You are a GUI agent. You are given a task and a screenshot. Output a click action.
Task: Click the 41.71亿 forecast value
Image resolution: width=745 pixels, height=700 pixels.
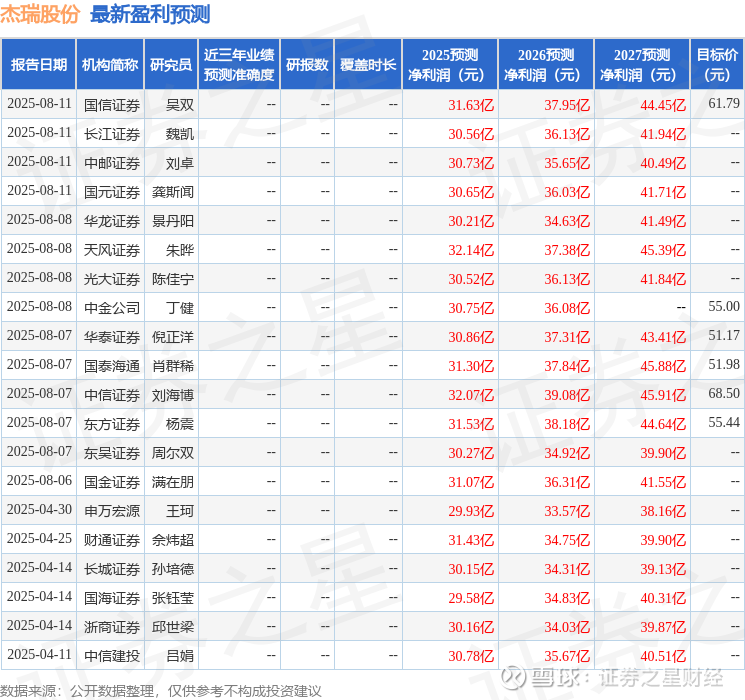[663, 192]
